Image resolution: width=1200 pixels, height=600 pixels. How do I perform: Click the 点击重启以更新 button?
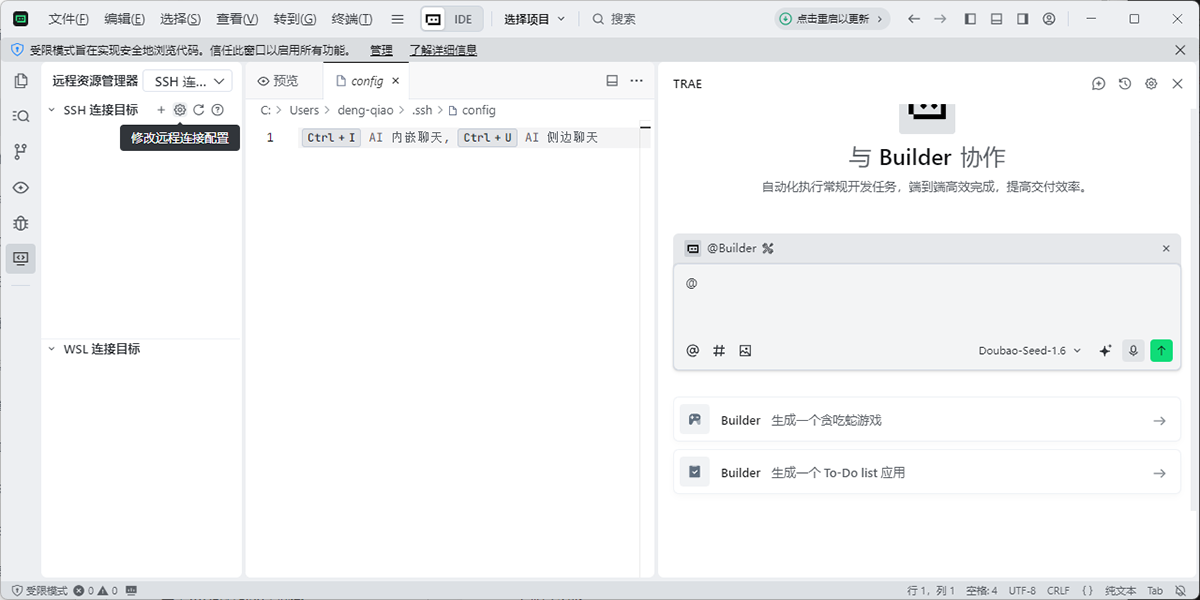[x=832, y=19]
